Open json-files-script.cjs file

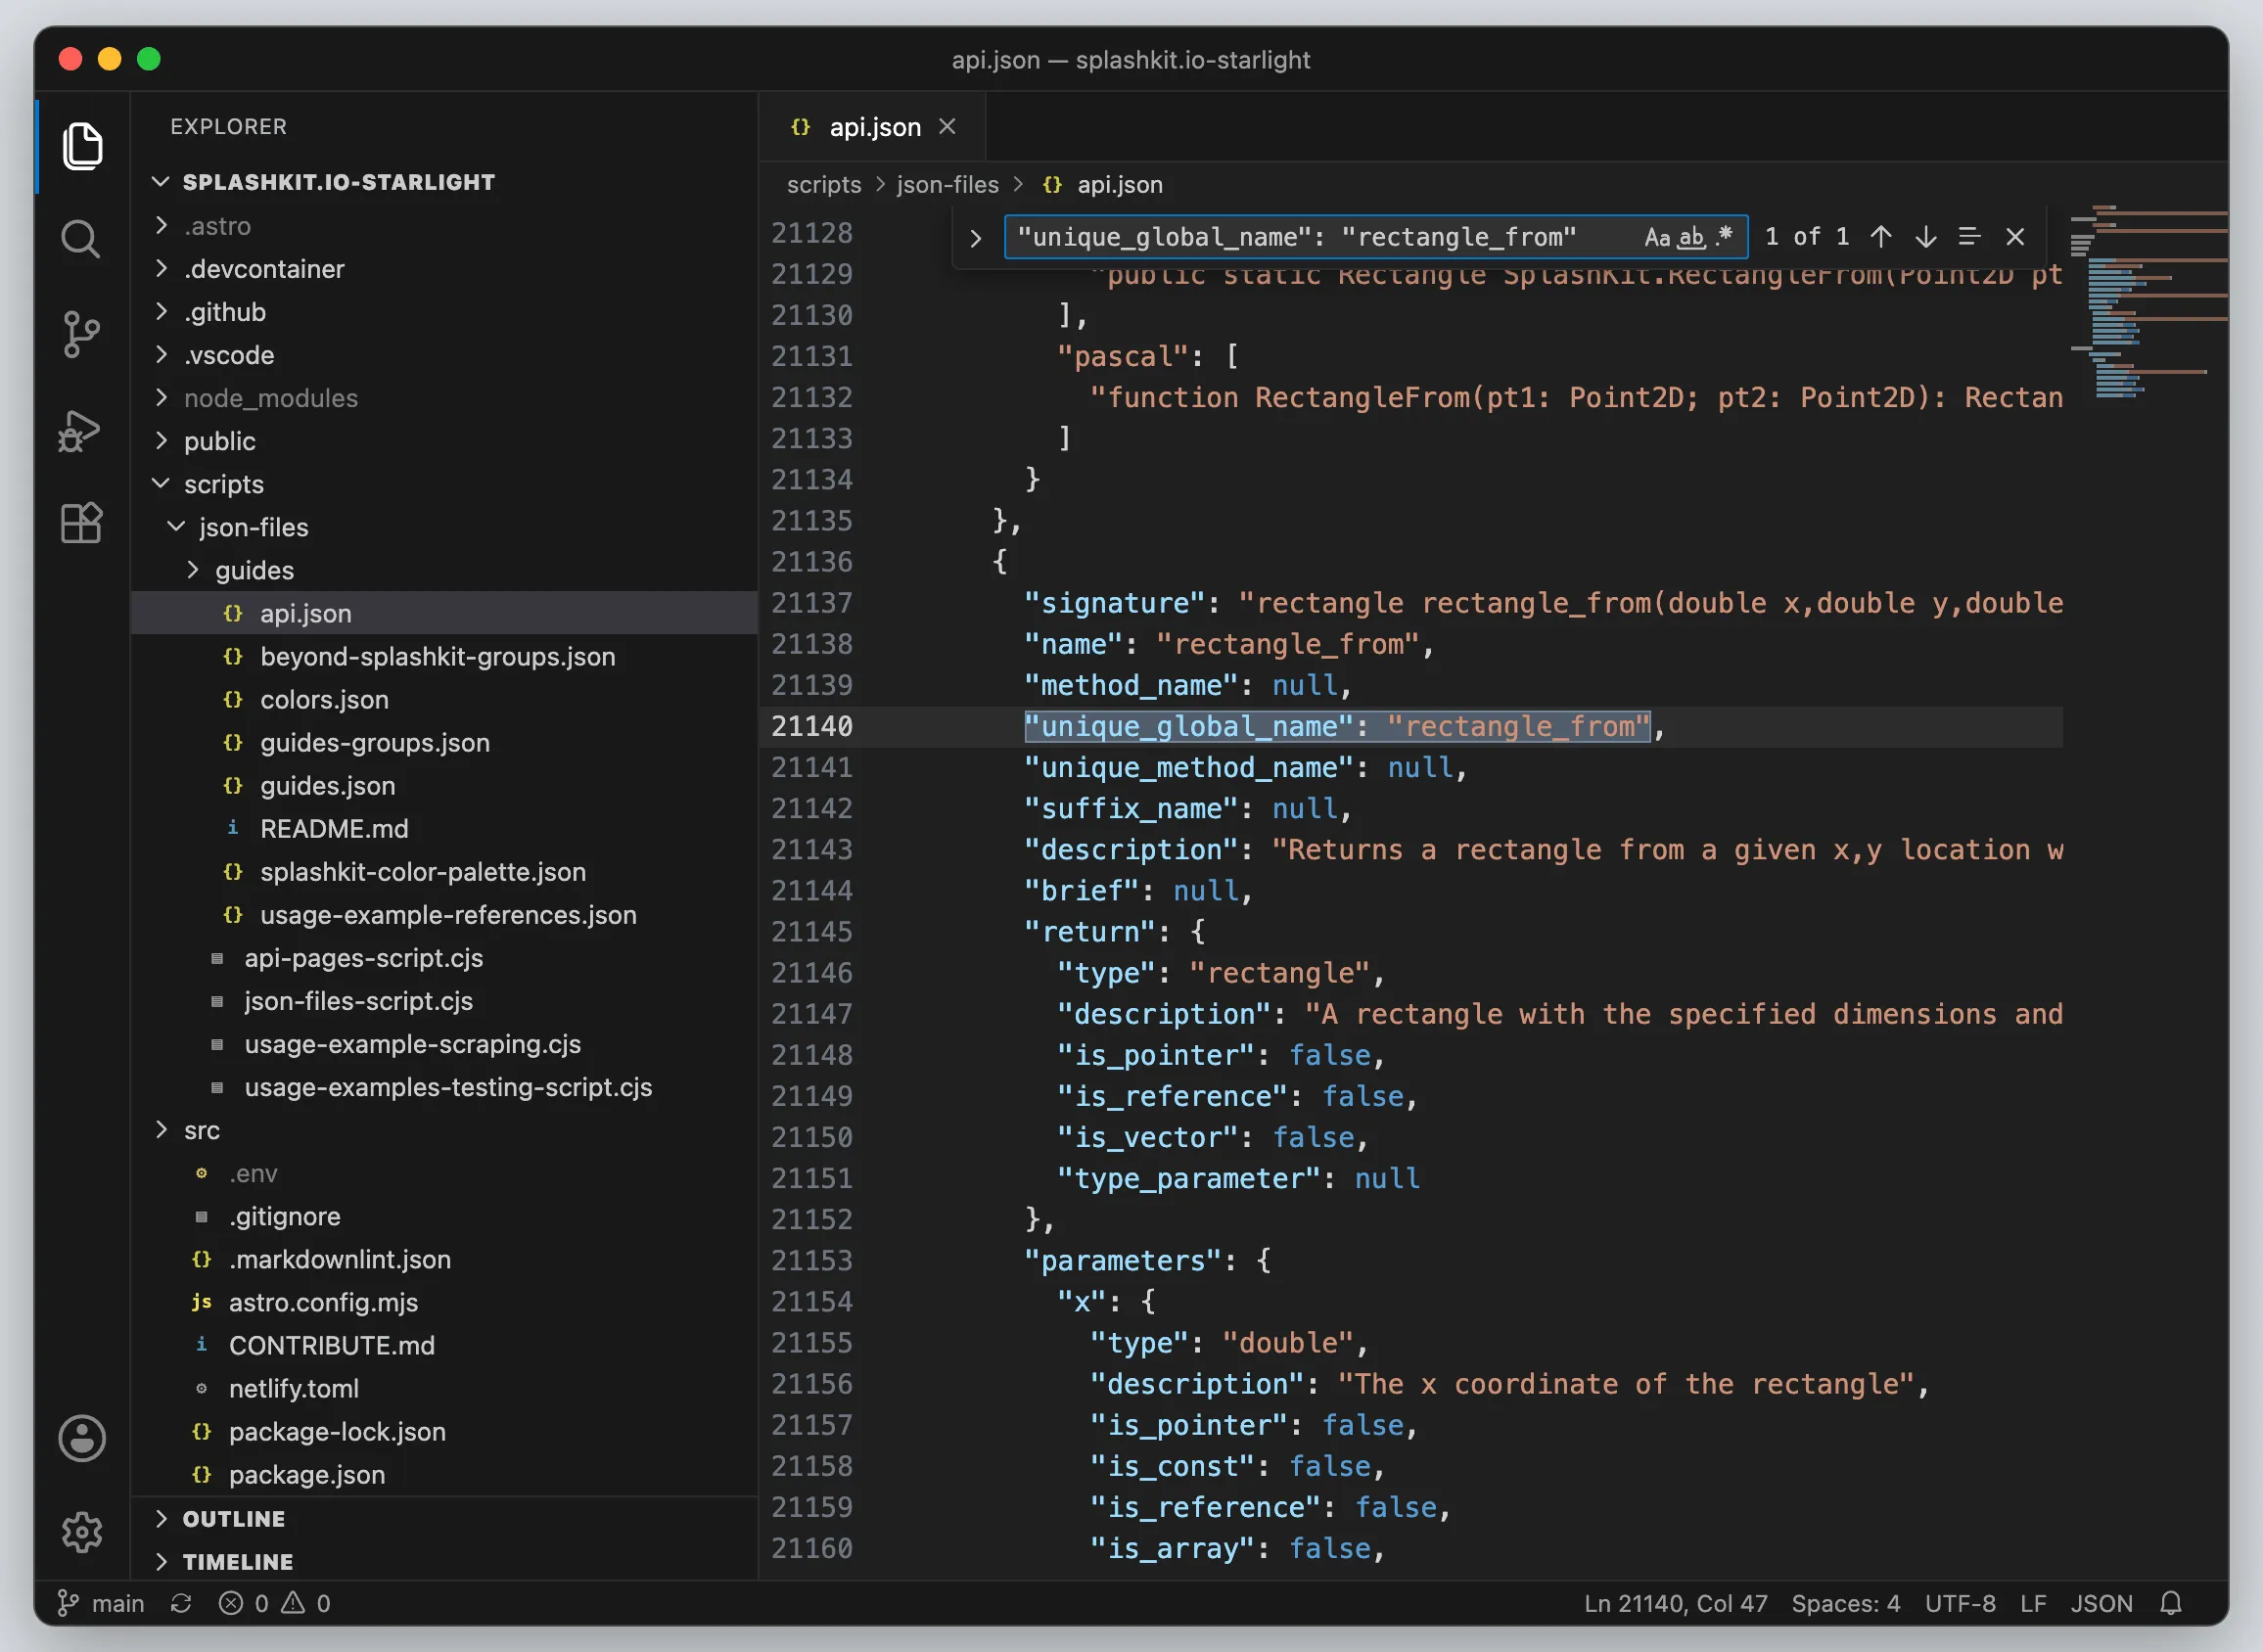pyautogui.click(x=445, y=1000)
